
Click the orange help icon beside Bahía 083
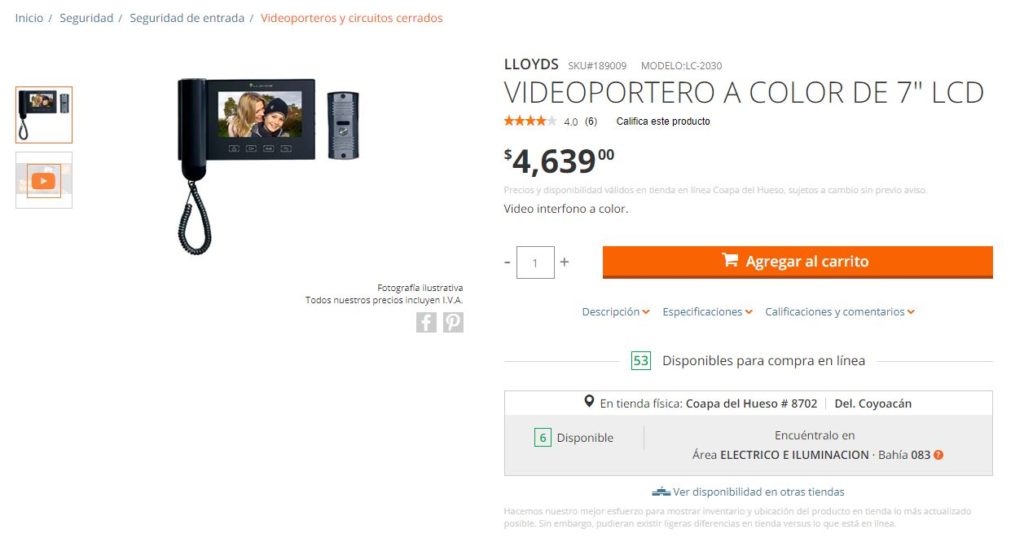[938, 455]
